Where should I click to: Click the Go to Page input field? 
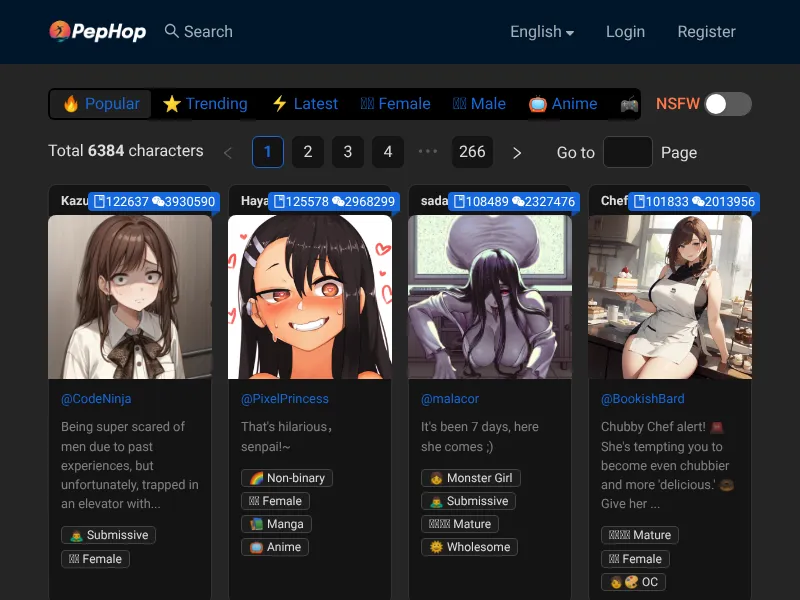point(628,152)
